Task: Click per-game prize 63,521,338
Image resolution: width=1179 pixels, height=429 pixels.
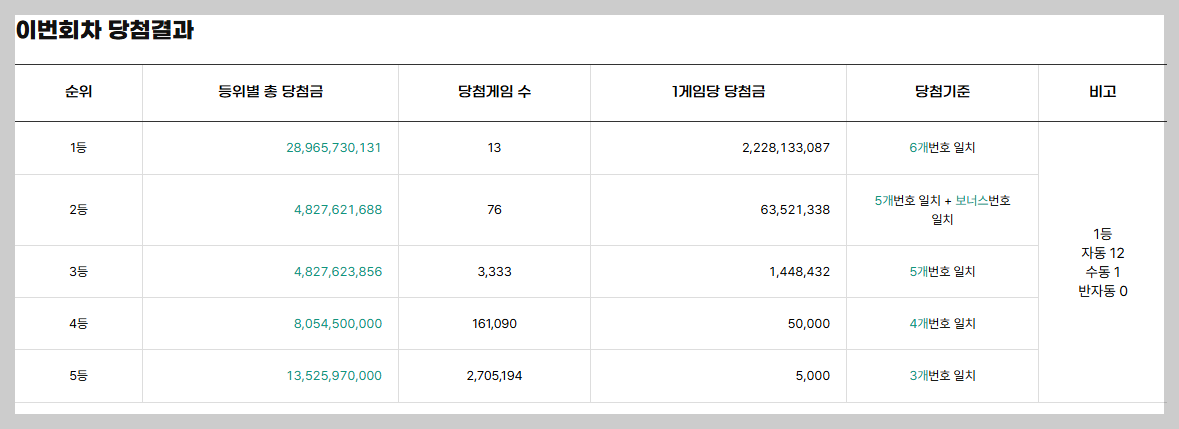Action: tap(796, 210)
